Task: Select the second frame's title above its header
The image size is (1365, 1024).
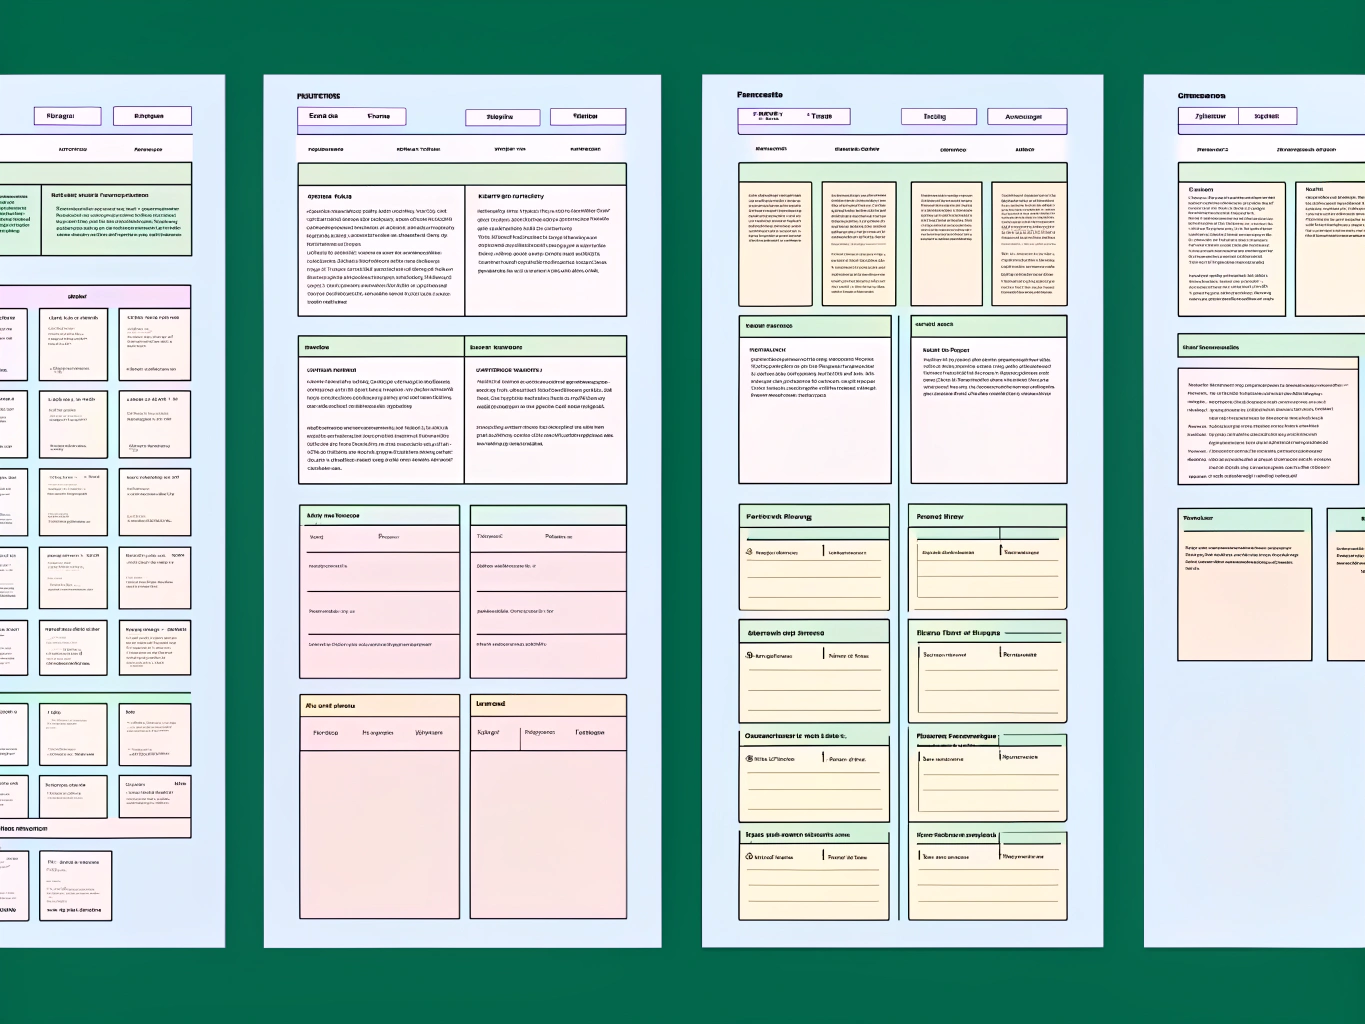Action: click(x=318, y=96)
